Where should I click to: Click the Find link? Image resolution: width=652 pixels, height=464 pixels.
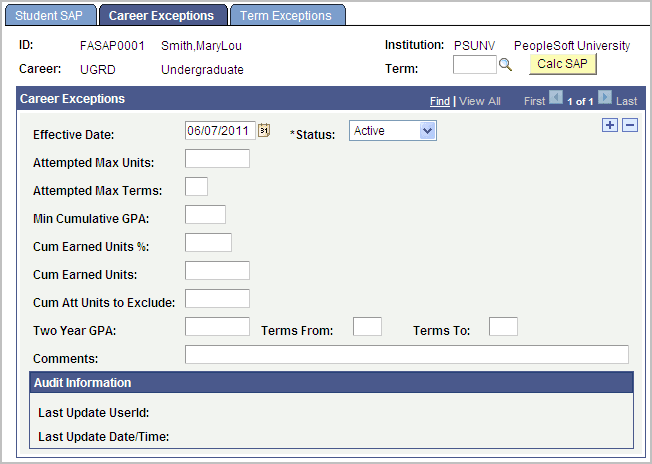(x=440, y=101)
